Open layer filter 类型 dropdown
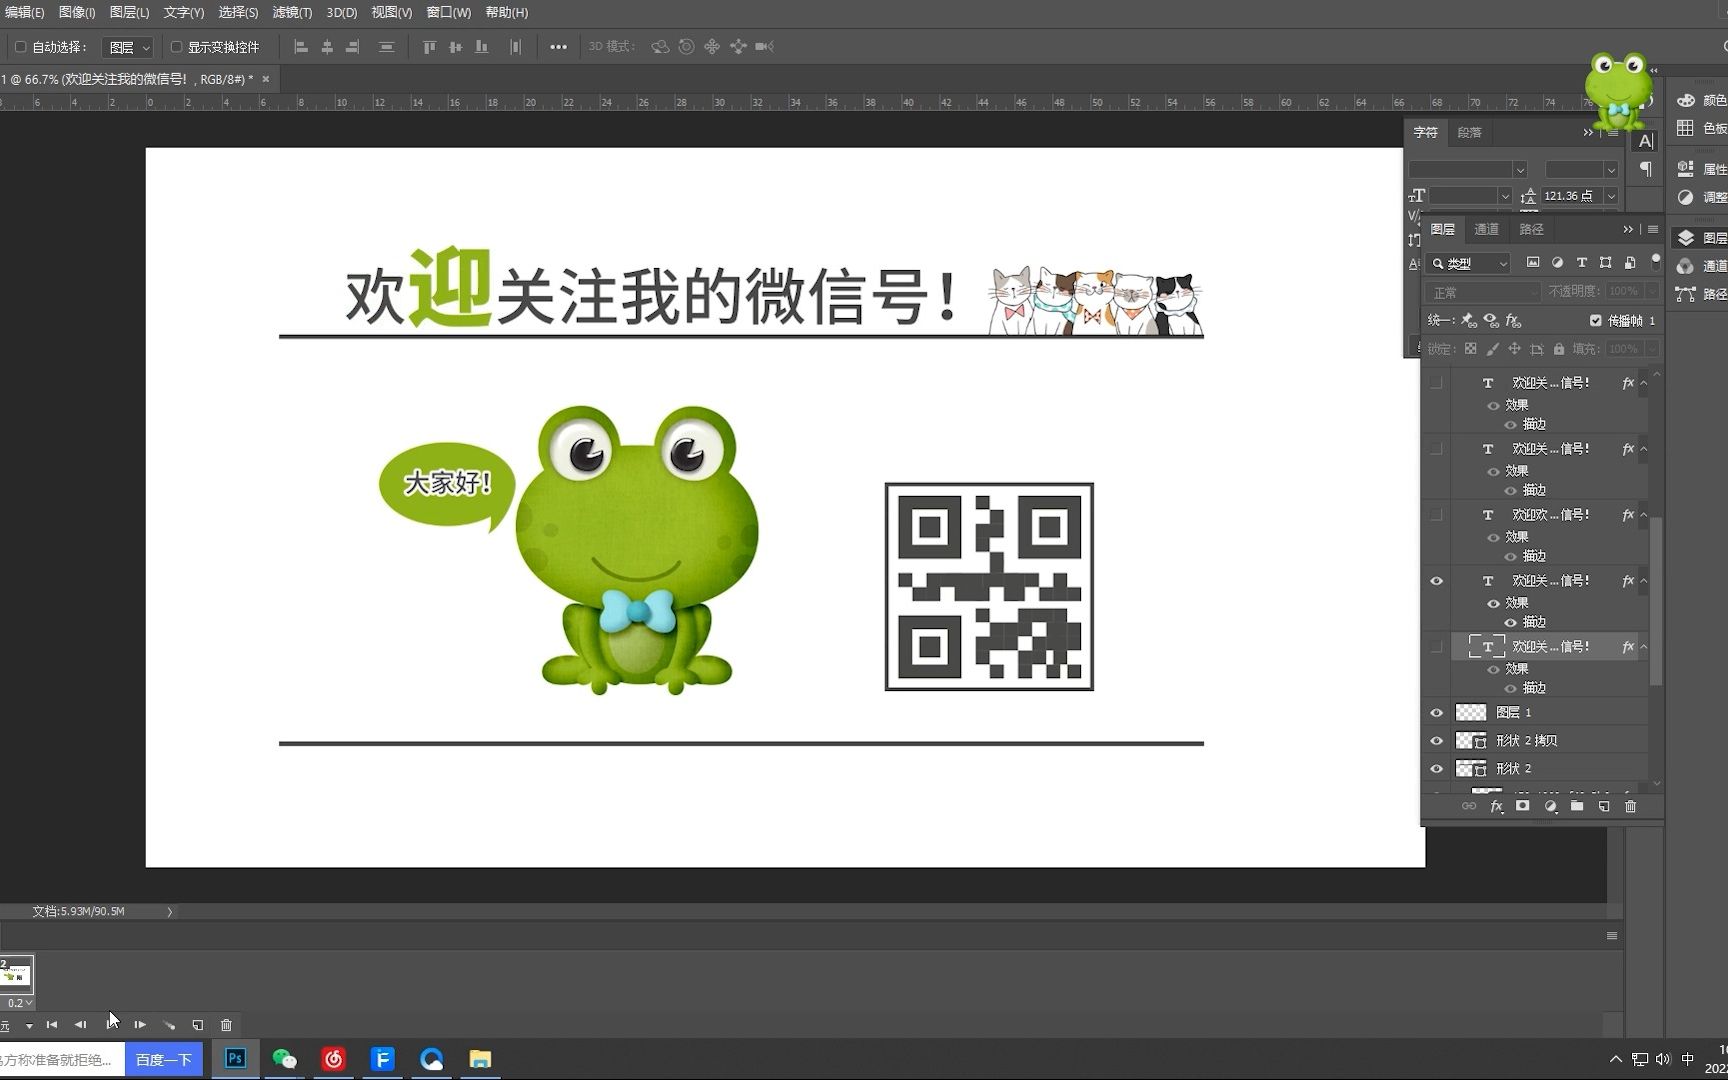Image resolution: width=1728 pixels, height=1080 pixels. (x=1468, y=263)
